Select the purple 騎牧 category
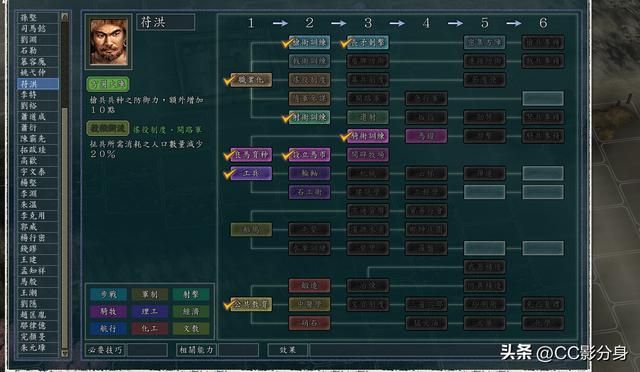The height and width of the screenshot is (372, 640). pos(109,312)
